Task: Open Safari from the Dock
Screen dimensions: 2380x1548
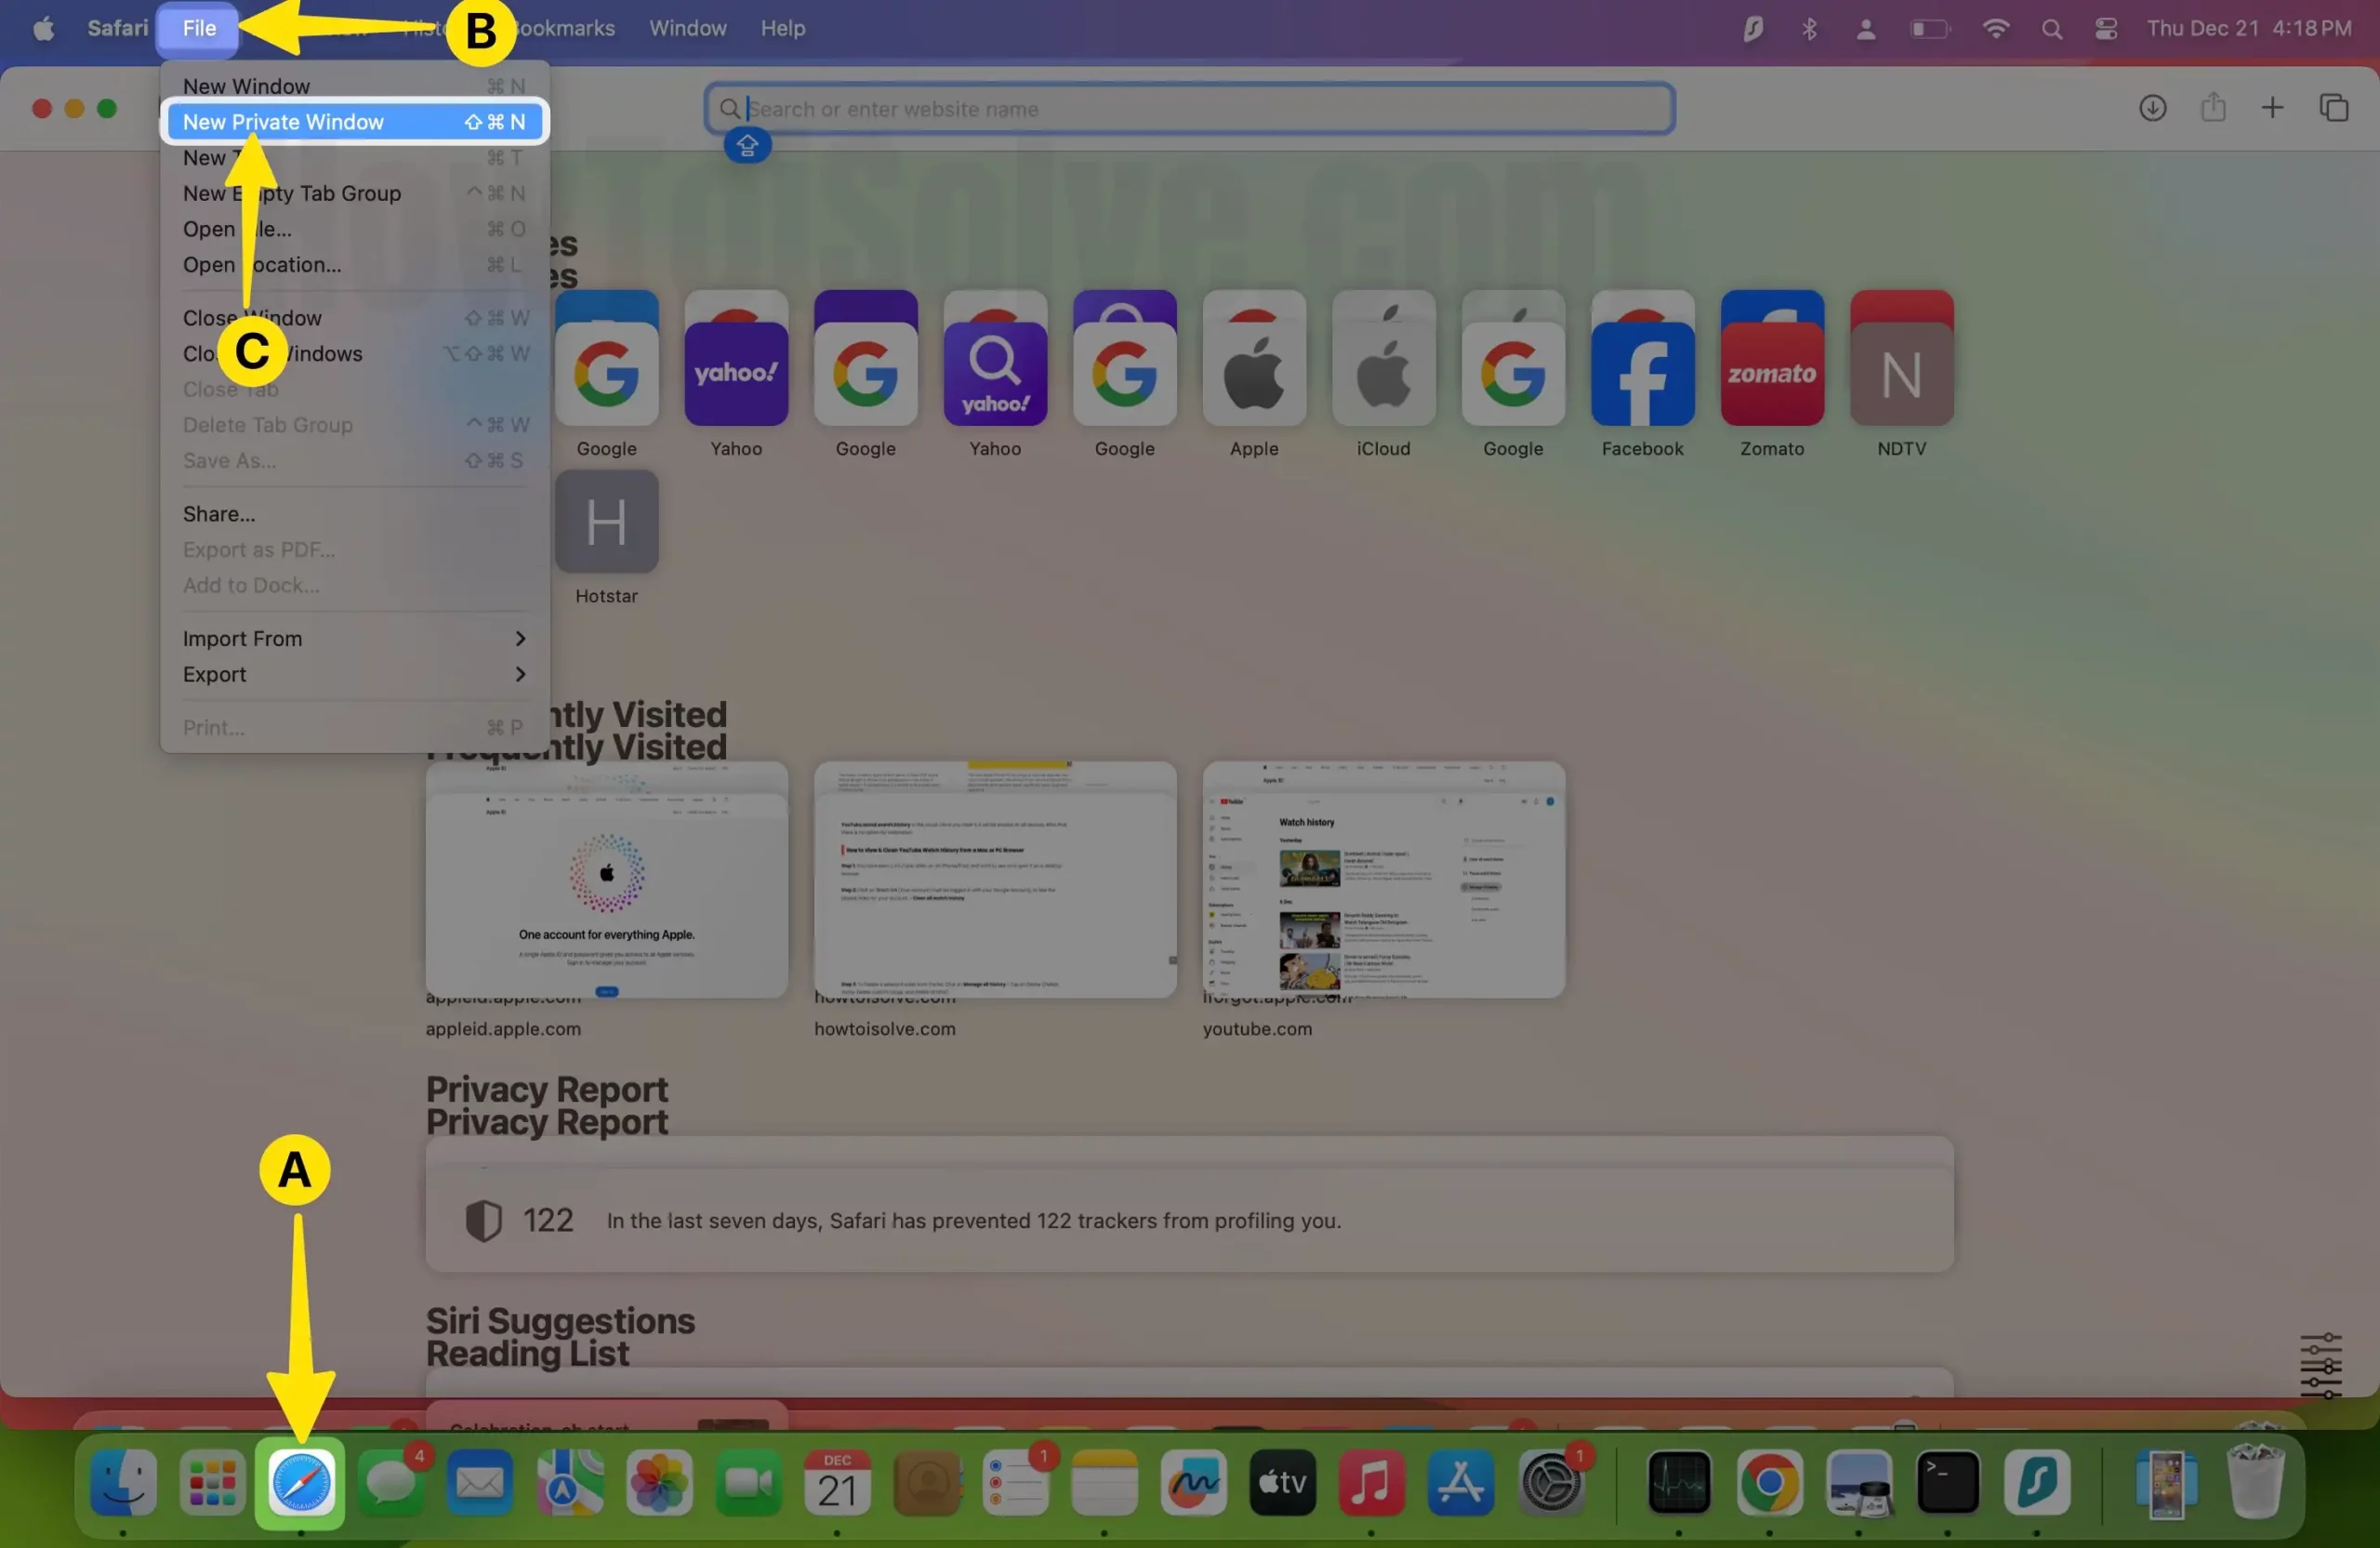Action: 300,1482
